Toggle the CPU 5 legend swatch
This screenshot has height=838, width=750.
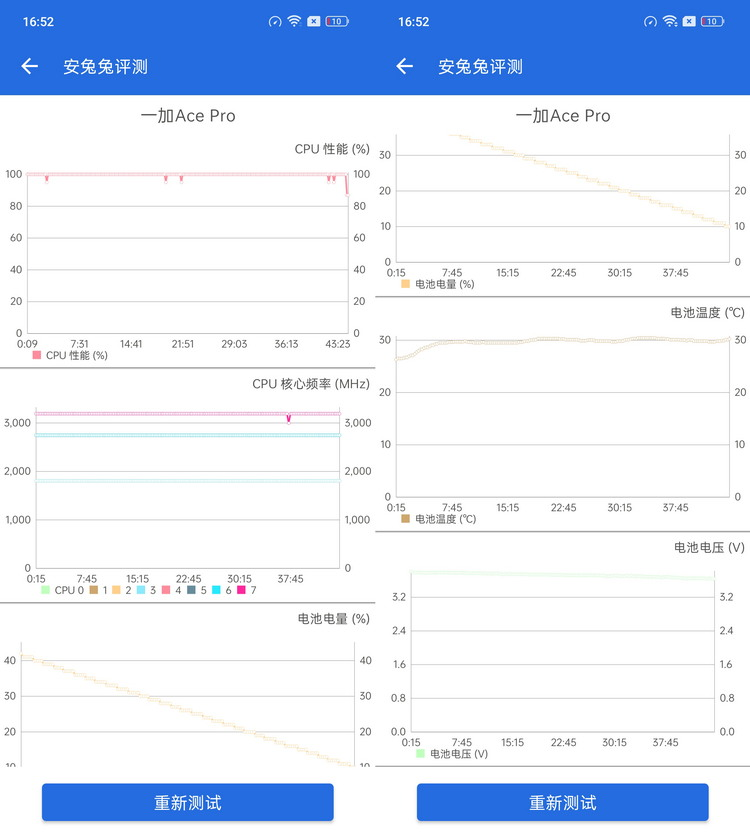[191, 590]
